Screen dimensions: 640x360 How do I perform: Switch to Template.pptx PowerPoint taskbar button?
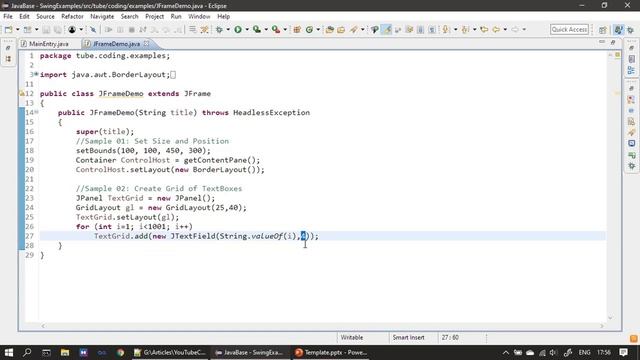point(331,352)
